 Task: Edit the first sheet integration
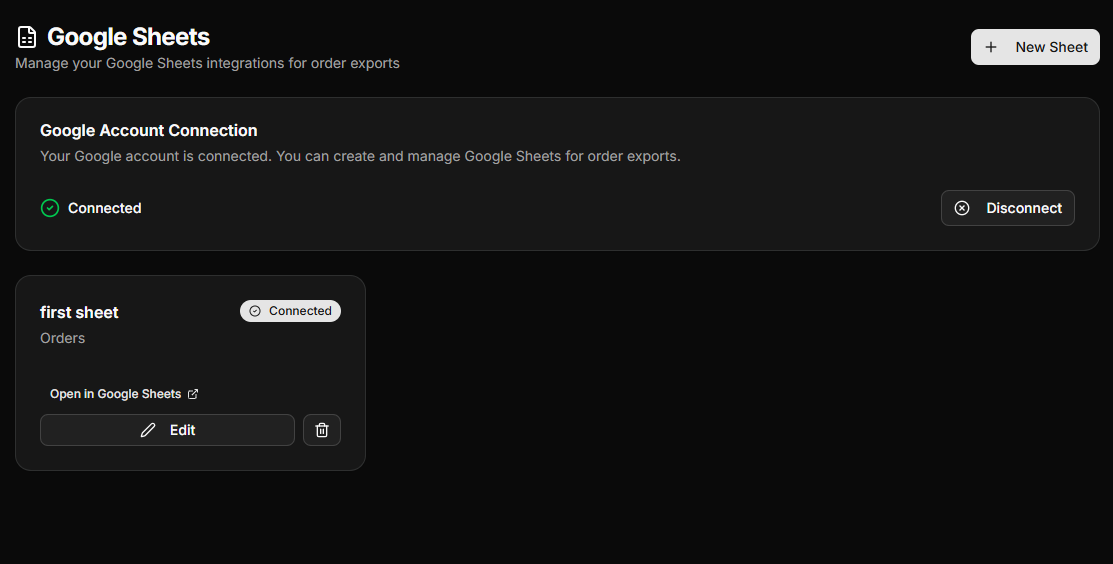click(168, 430)
